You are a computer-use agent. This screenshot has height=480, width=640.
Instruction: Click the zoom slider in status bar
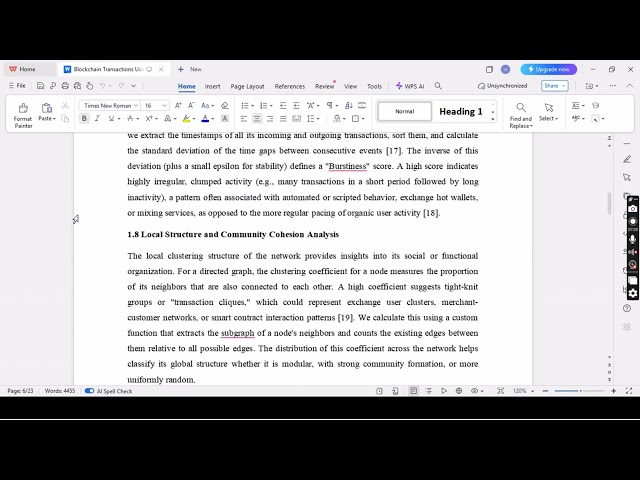coord(580,391)
